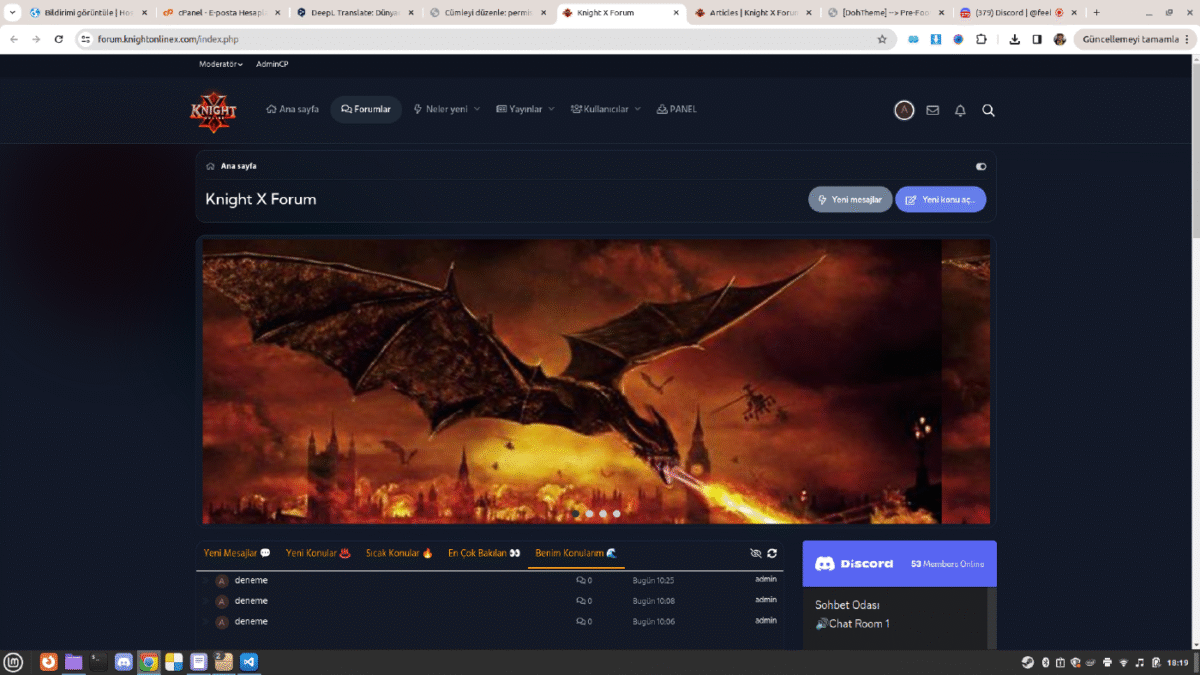Viewport: 1200px width, 675px height.
Task: Click the Yeni konu aç button
Action: (x=940, y=200)
